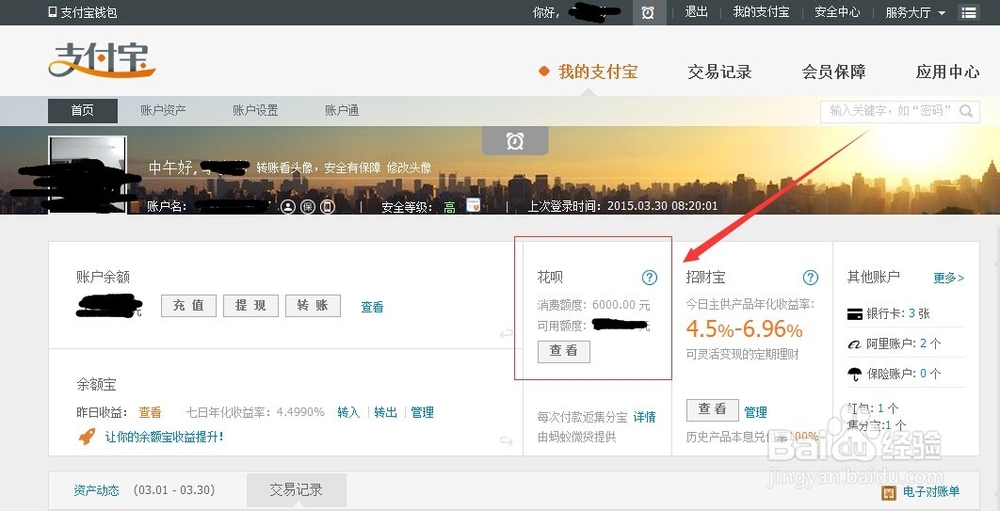Click the 详情 link for 集分宝
The height and width of the screenshot is (511, 1000).
click(645, 417)
